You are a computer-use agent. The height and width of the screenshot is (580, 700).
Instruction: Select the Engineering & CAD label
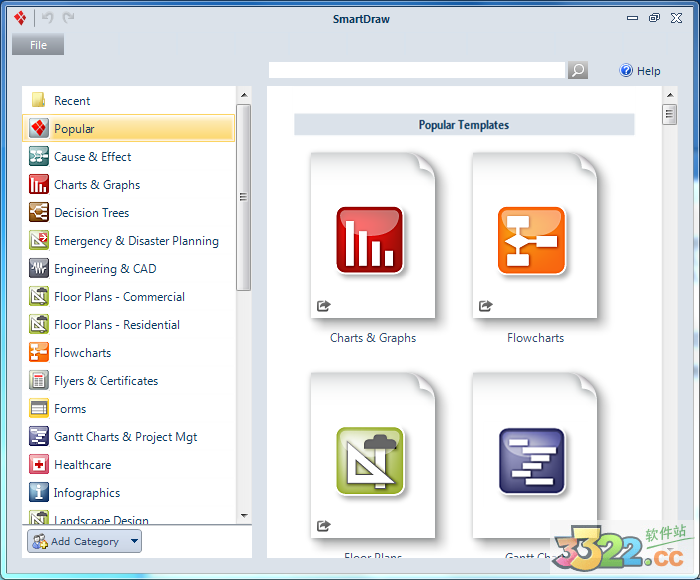click(105, 269)
